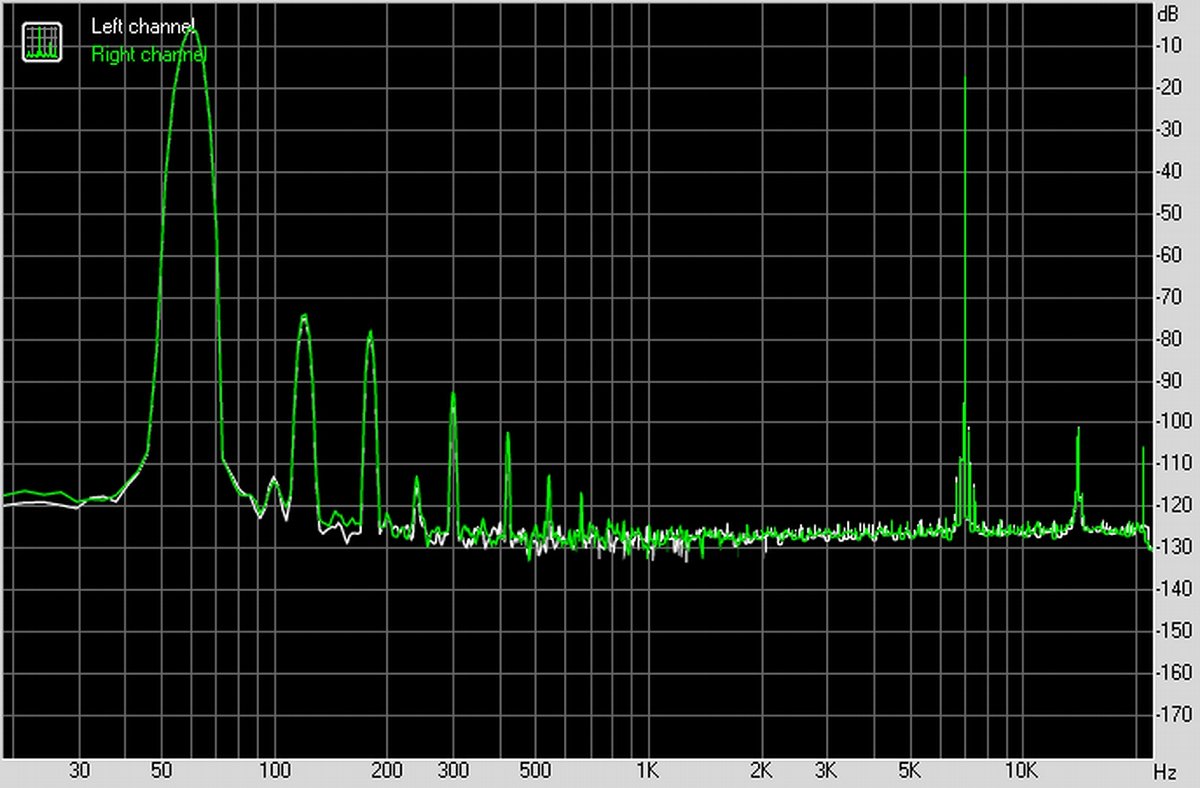Image resolution: width=1200 pixels, height=788 pixels.
Task: Click the -40 dB level label
Action: [x=1169, y=171]
